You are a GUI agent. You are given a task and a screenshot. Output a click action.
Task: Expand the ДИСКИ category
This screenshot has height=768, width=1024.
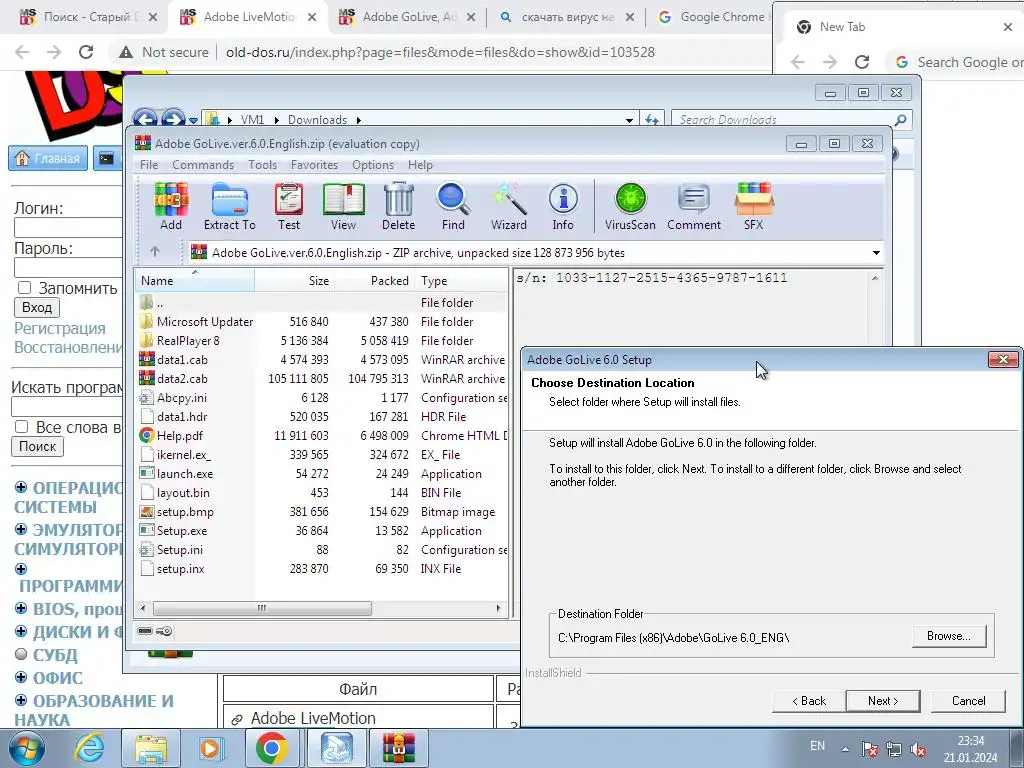(21, 631)
